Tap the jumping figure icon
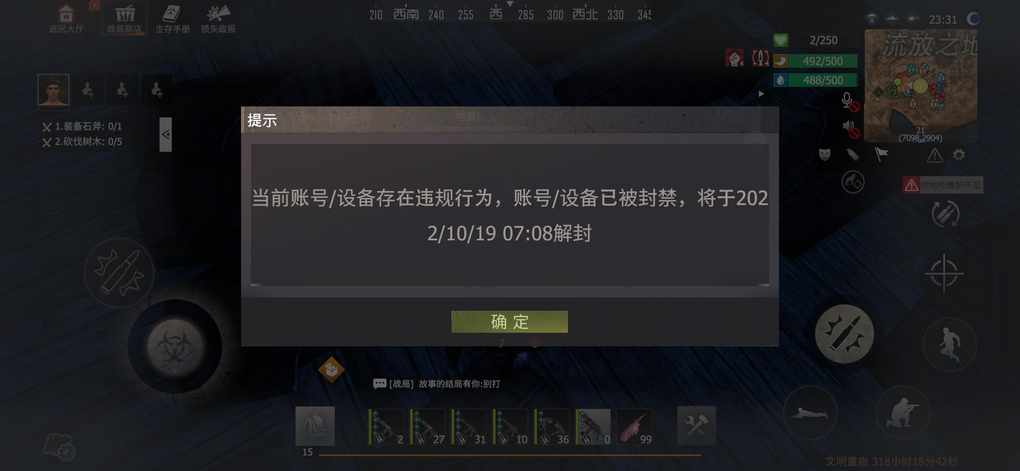Screen dimensions: 1020x471 (x=949, y=344)
